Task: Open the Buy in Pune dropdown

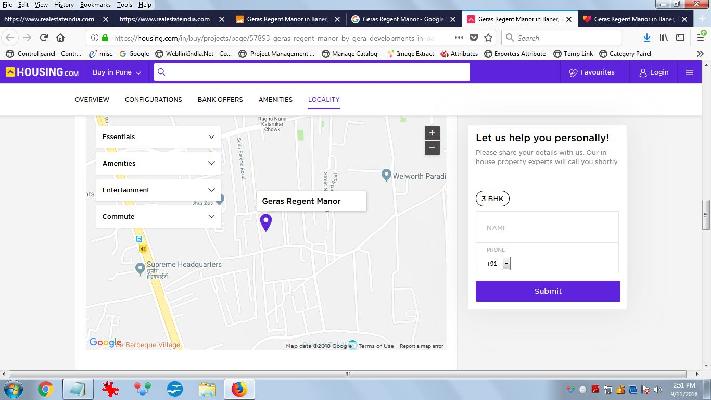Action: click(118, 72)
